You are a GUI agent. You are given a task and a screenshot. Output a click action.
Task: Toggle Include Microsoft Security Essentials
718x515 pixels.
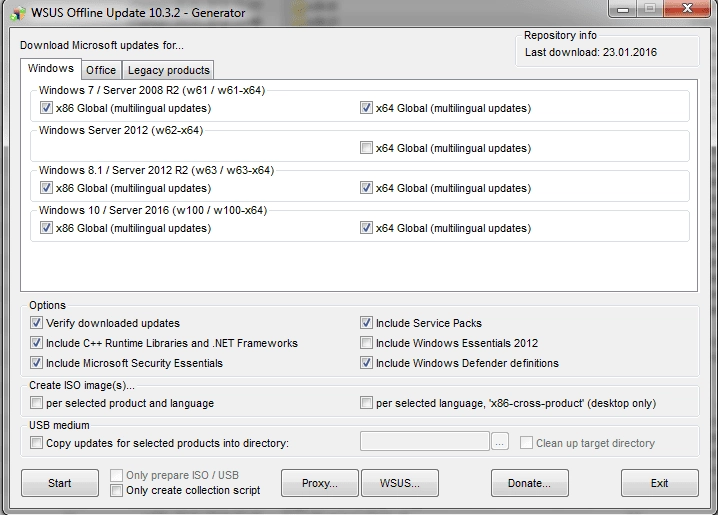[36, 363]
